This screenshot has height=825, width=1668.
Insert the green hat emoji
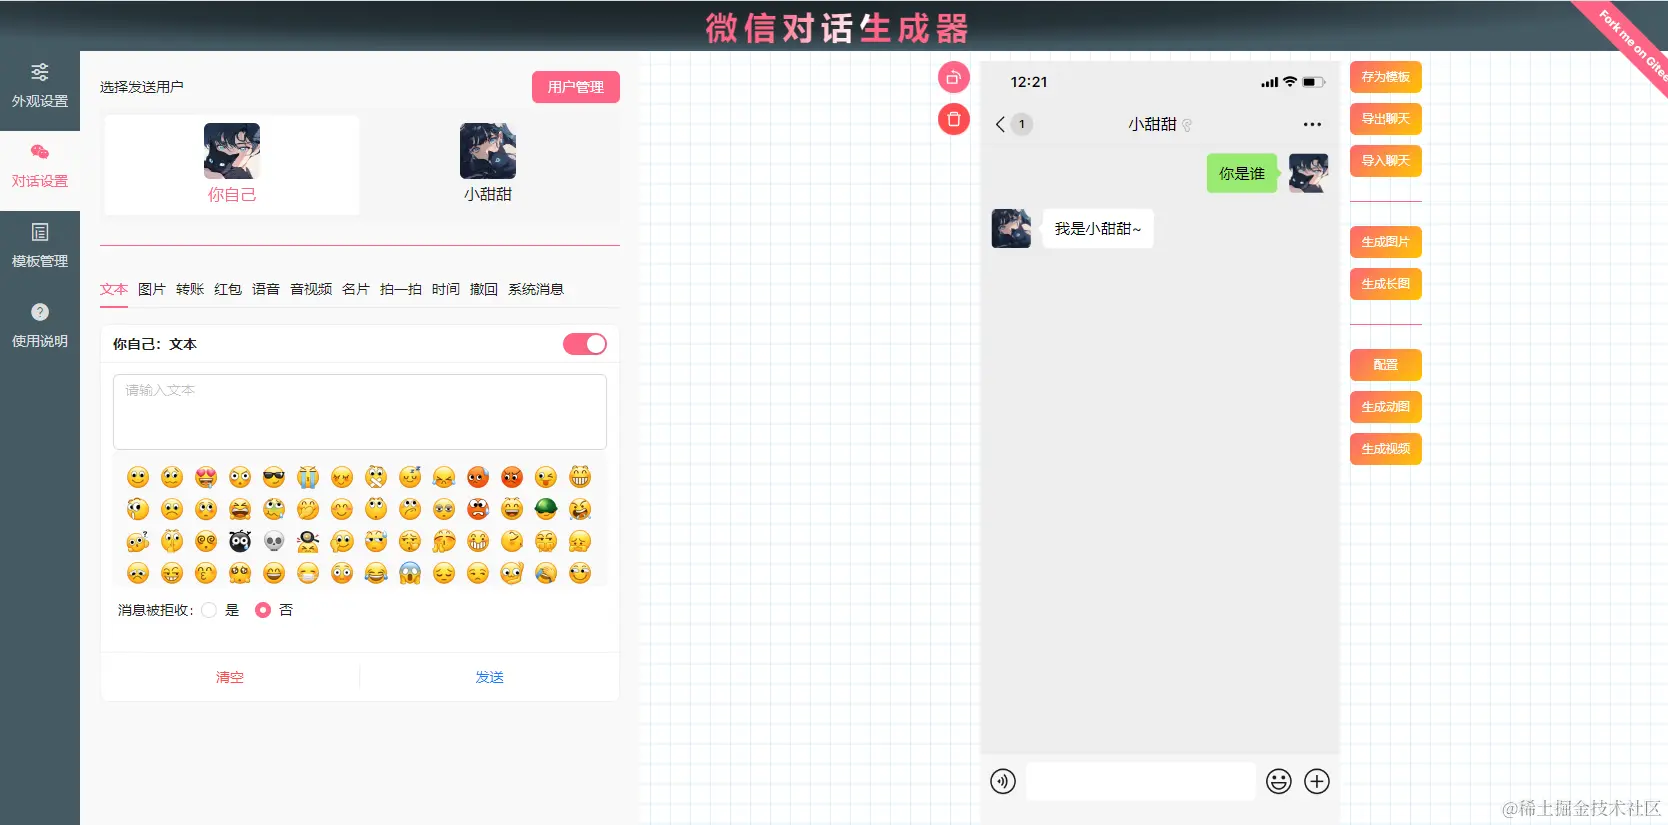click(x=546, y=509)
